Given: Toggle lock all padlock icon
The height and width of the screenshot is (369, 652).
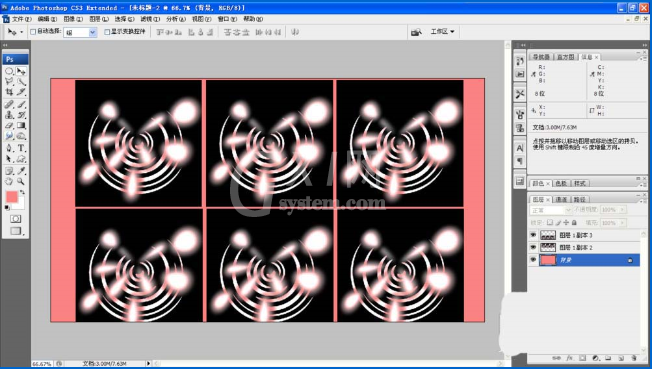Looking at the screenshot, I should [574, 223].
